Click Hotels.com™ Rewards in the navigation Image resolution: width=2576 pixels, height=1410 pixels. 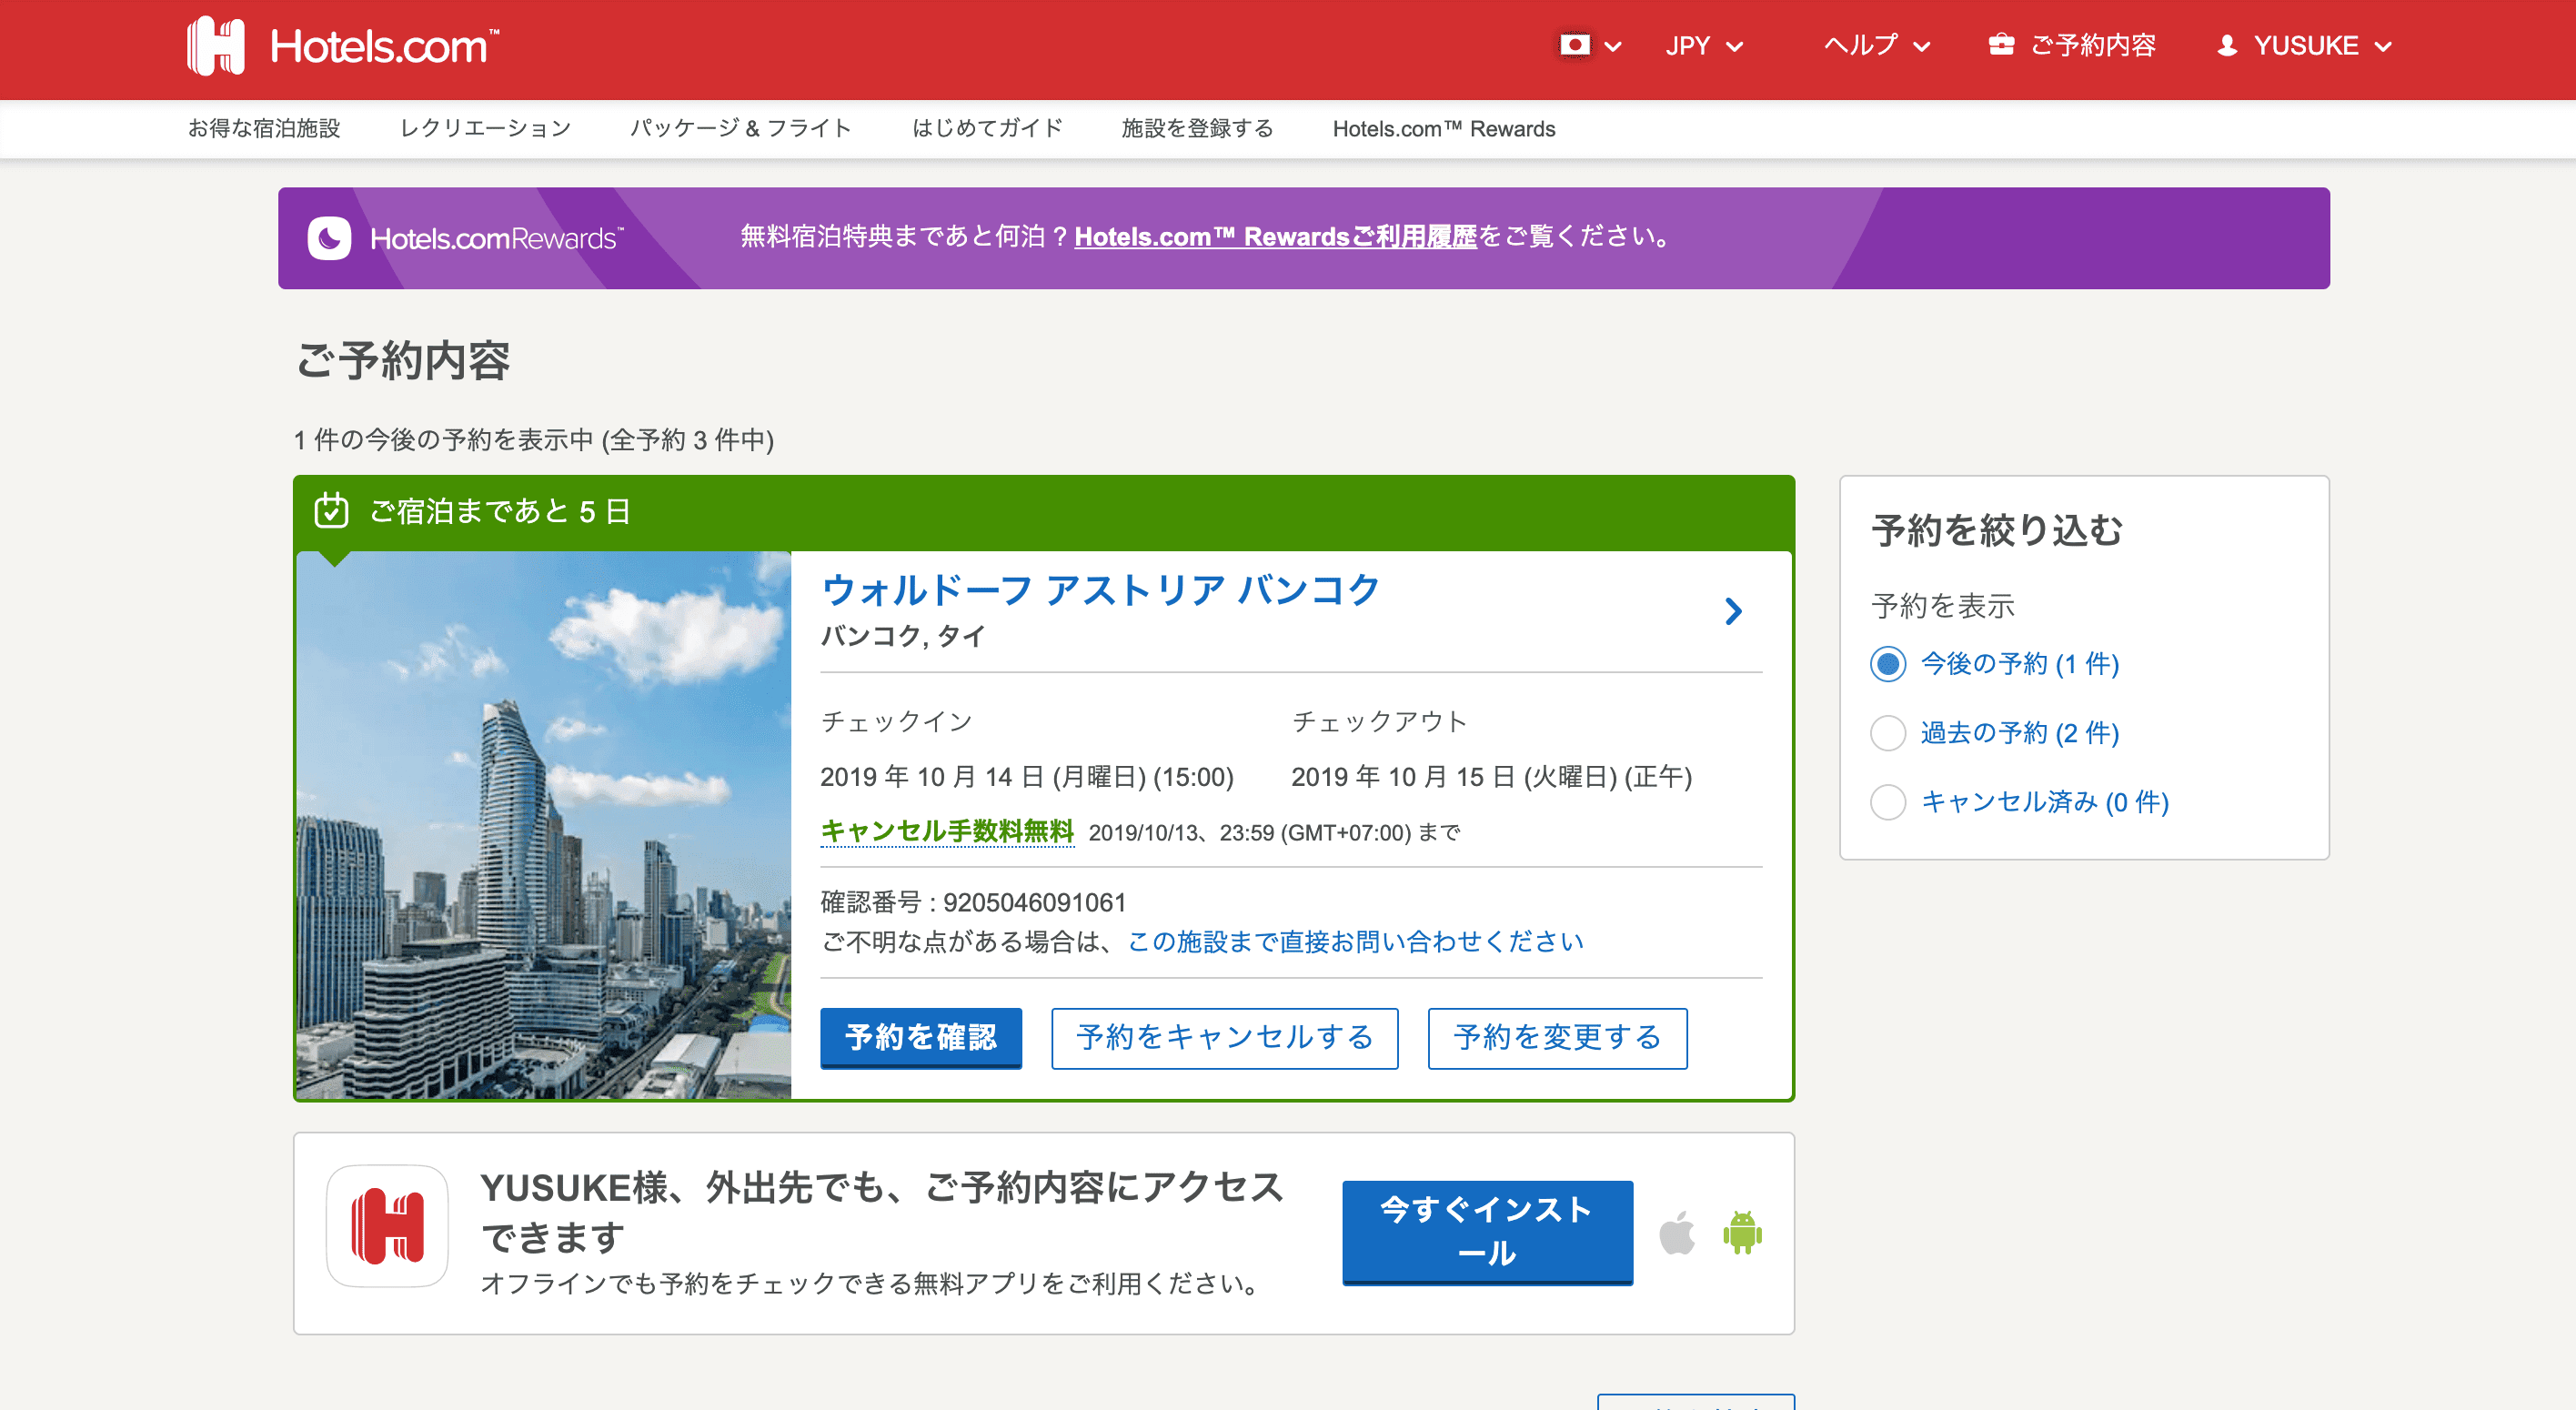pos(1444,128)
